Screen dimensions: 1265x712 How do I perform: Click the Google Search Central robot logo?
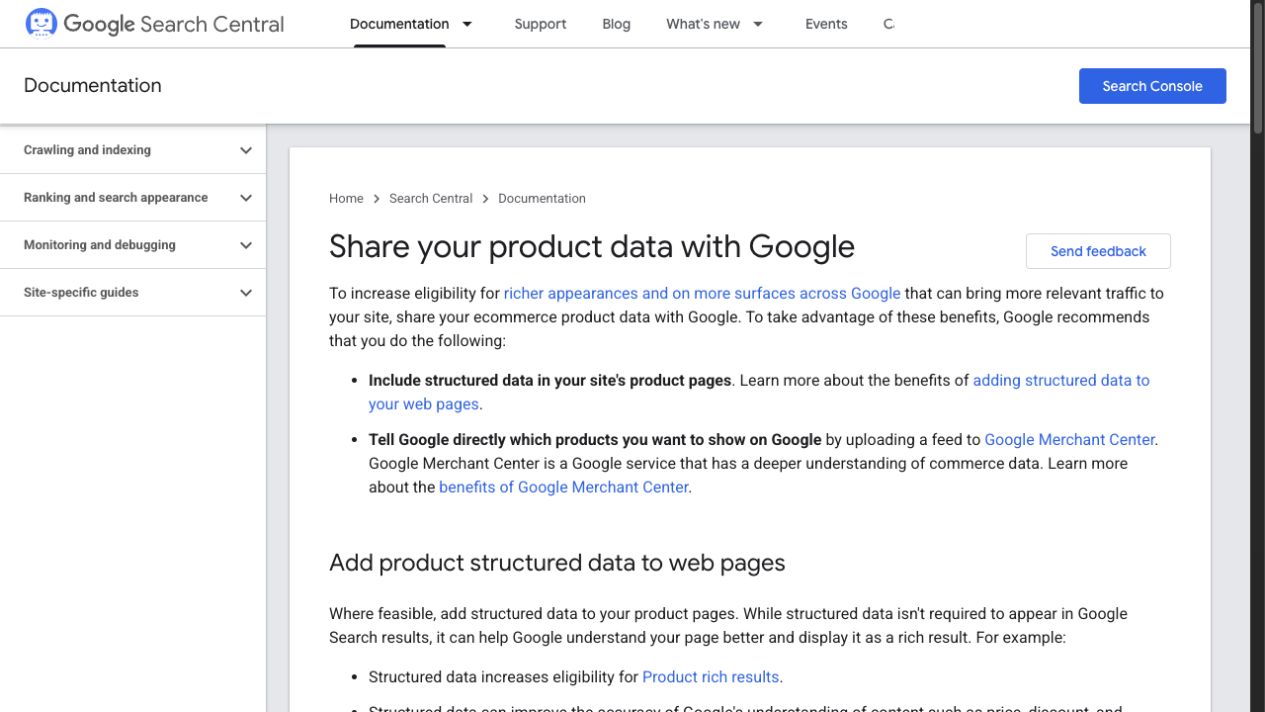(41, 23)
